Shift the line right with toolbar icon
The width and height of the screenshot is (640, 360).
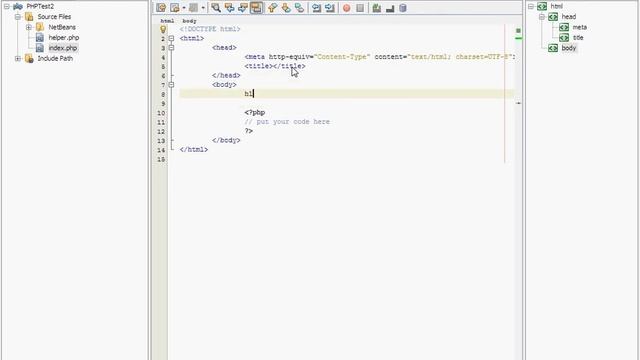pyautogui.click(x=330, y=8)
